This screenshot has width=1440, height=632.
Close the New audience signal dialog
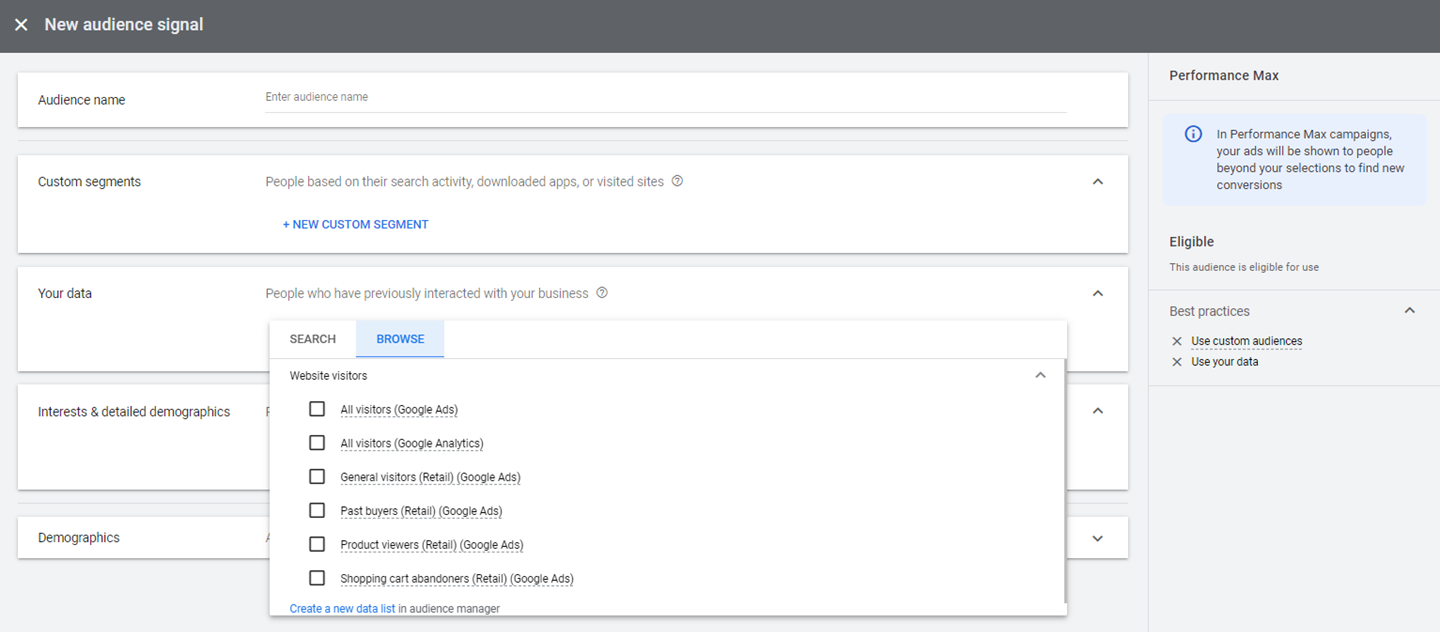[21, 25]
